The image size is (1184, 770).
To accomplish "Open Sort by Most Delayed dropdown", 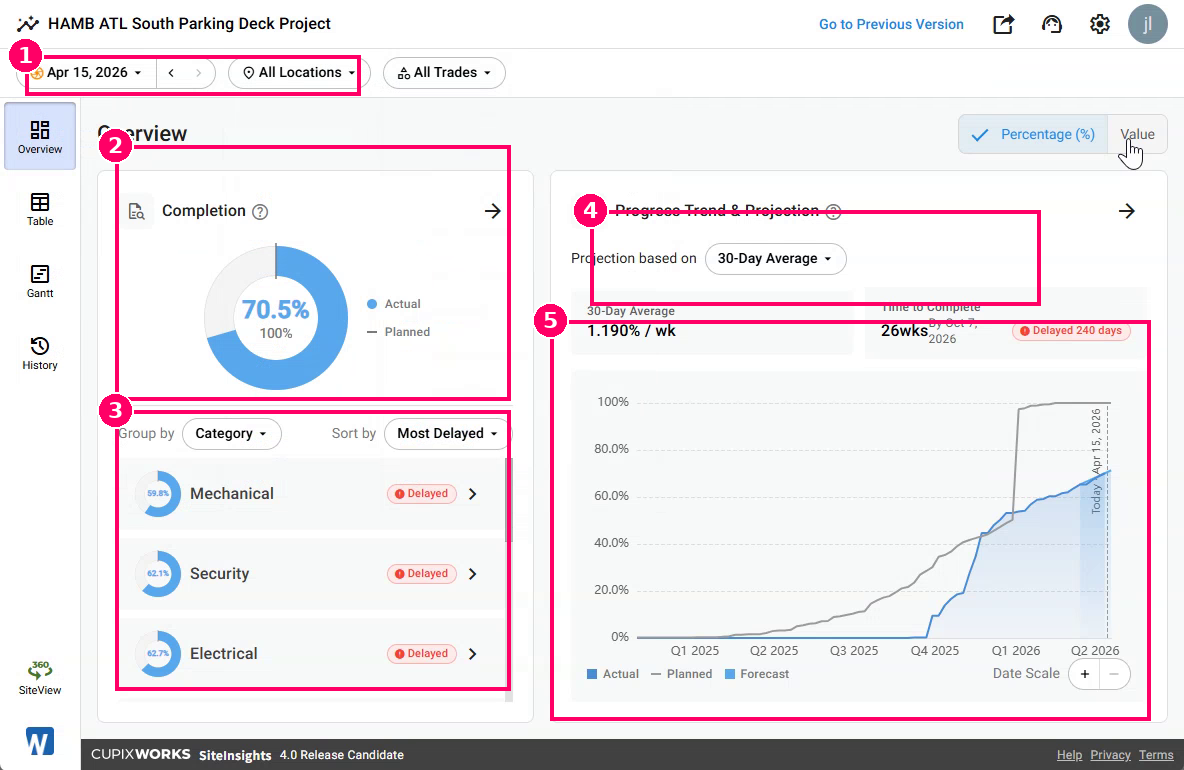I will tap(448, 433).
